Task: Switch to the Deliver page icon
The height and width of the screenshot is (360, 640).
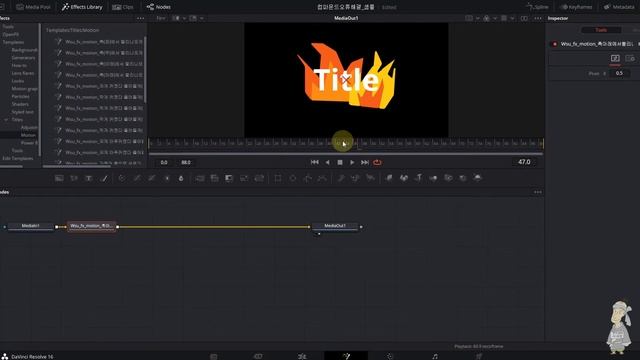Action: (x=479, y=356)
